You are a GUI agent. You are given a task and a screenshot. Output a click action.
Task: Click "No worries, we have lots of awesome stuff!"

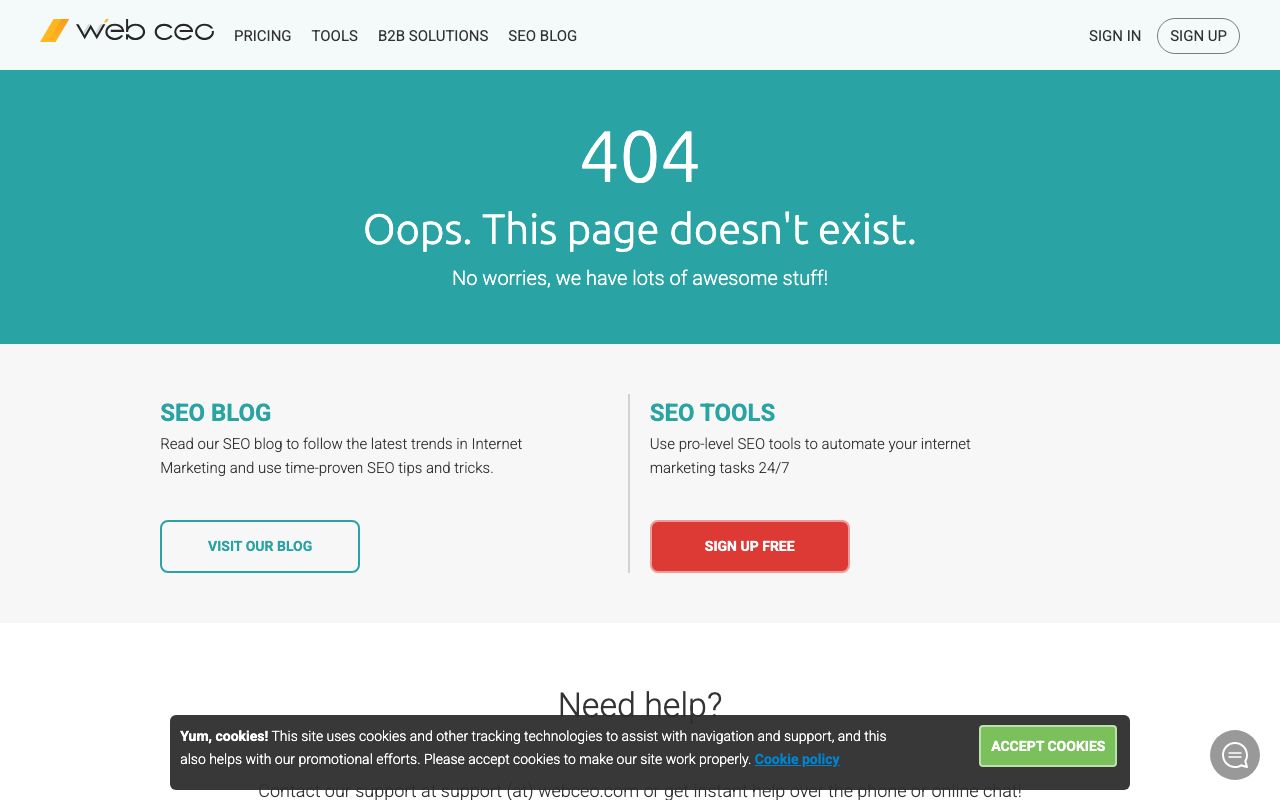click(640, 278)
